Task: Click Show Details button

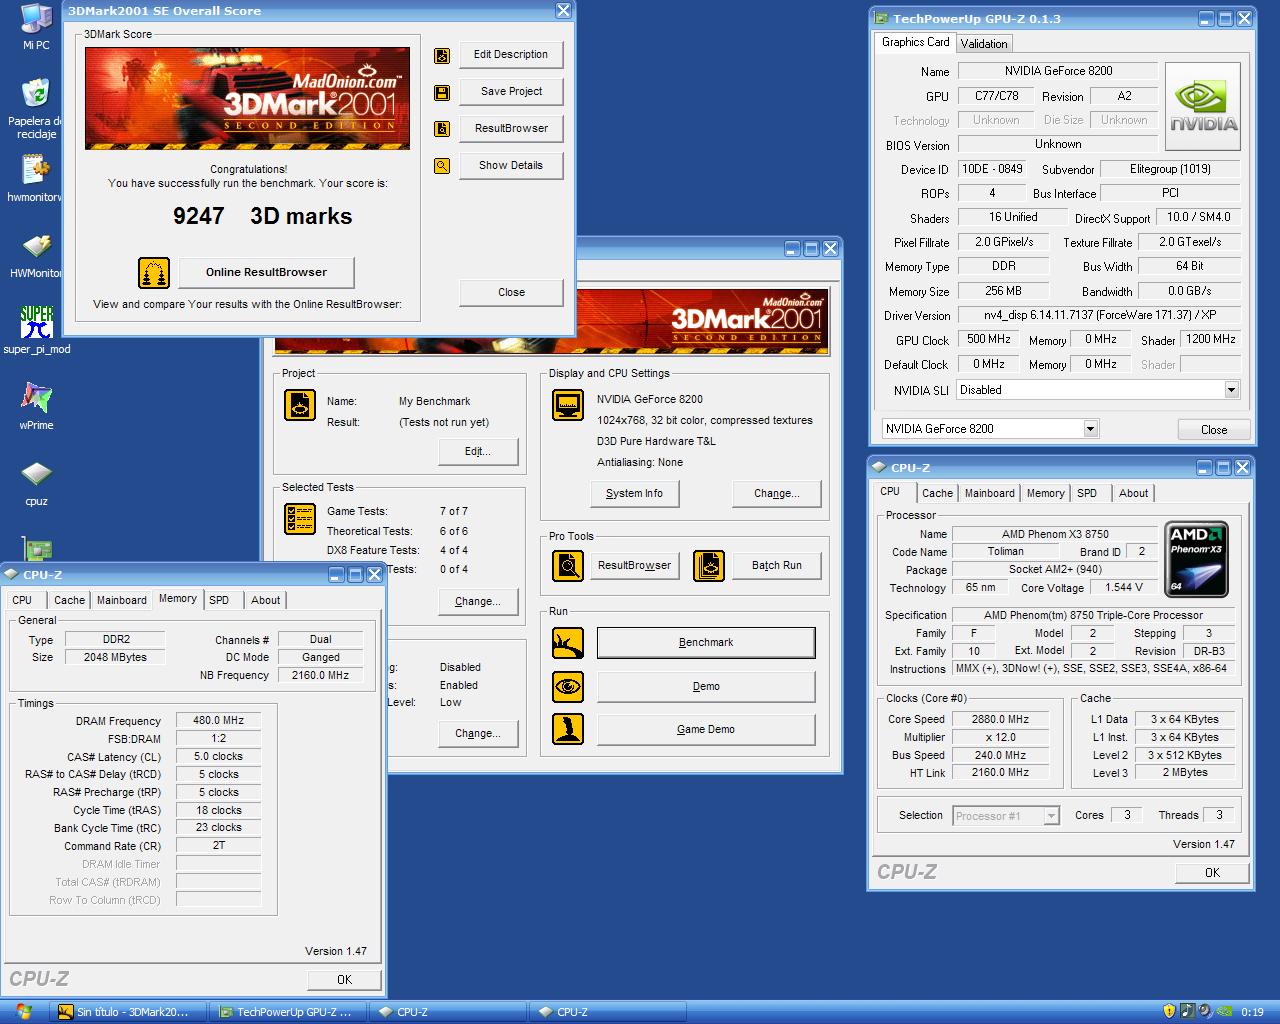Action: coord(511,166)
